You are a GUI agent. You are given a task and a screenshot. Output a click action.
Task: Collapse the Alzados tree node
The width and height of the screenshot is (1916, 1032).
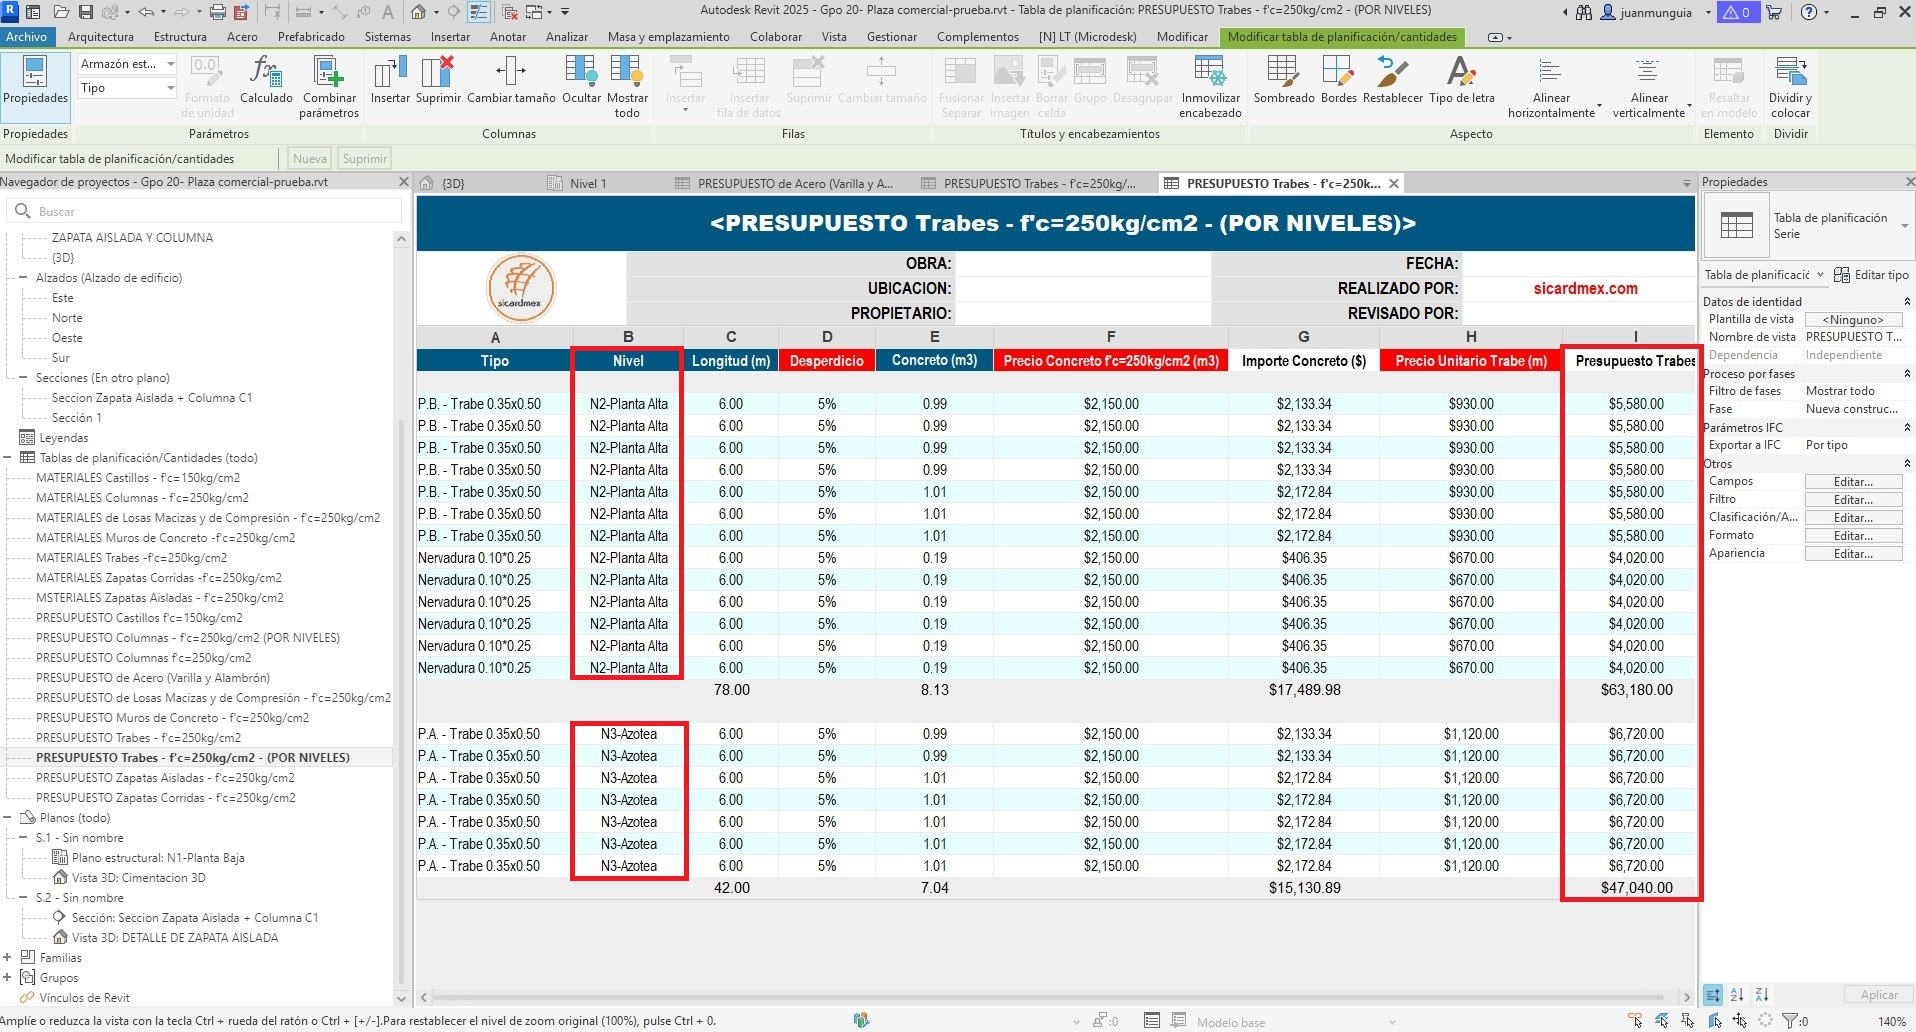(x=22, y=278)
